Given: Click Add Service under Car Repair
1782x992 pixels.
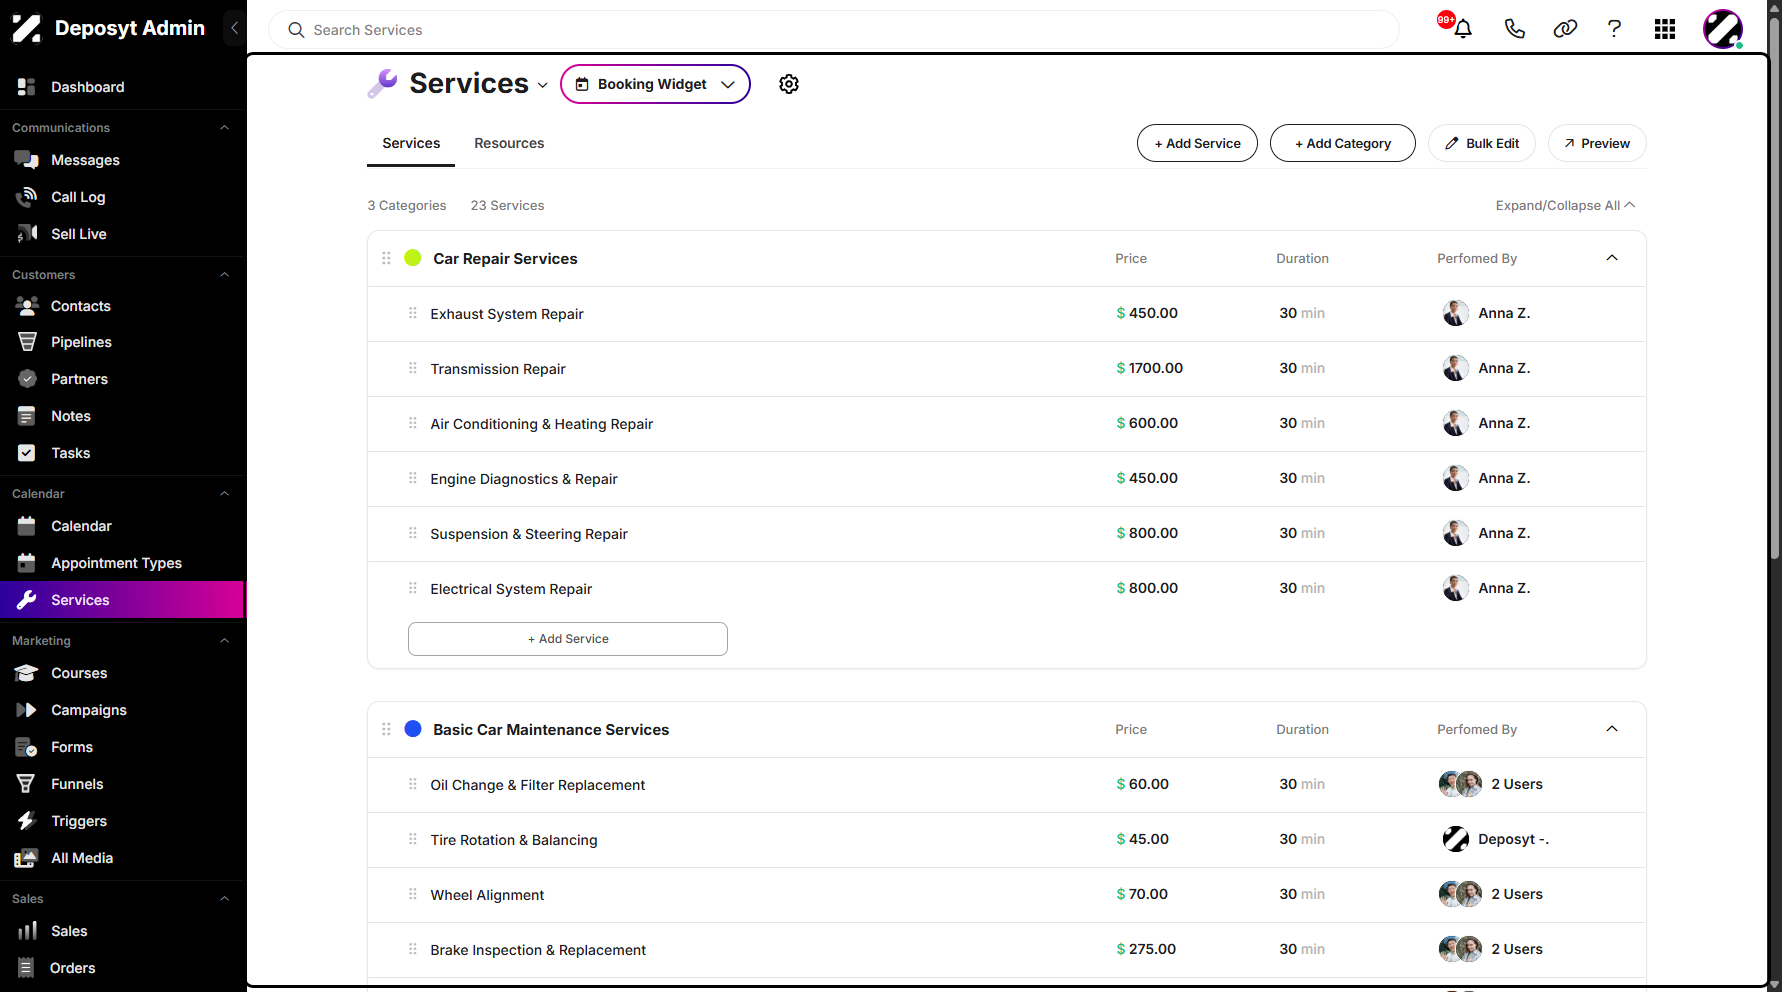Looking at the screenshot, I should [x=568, y=639].
